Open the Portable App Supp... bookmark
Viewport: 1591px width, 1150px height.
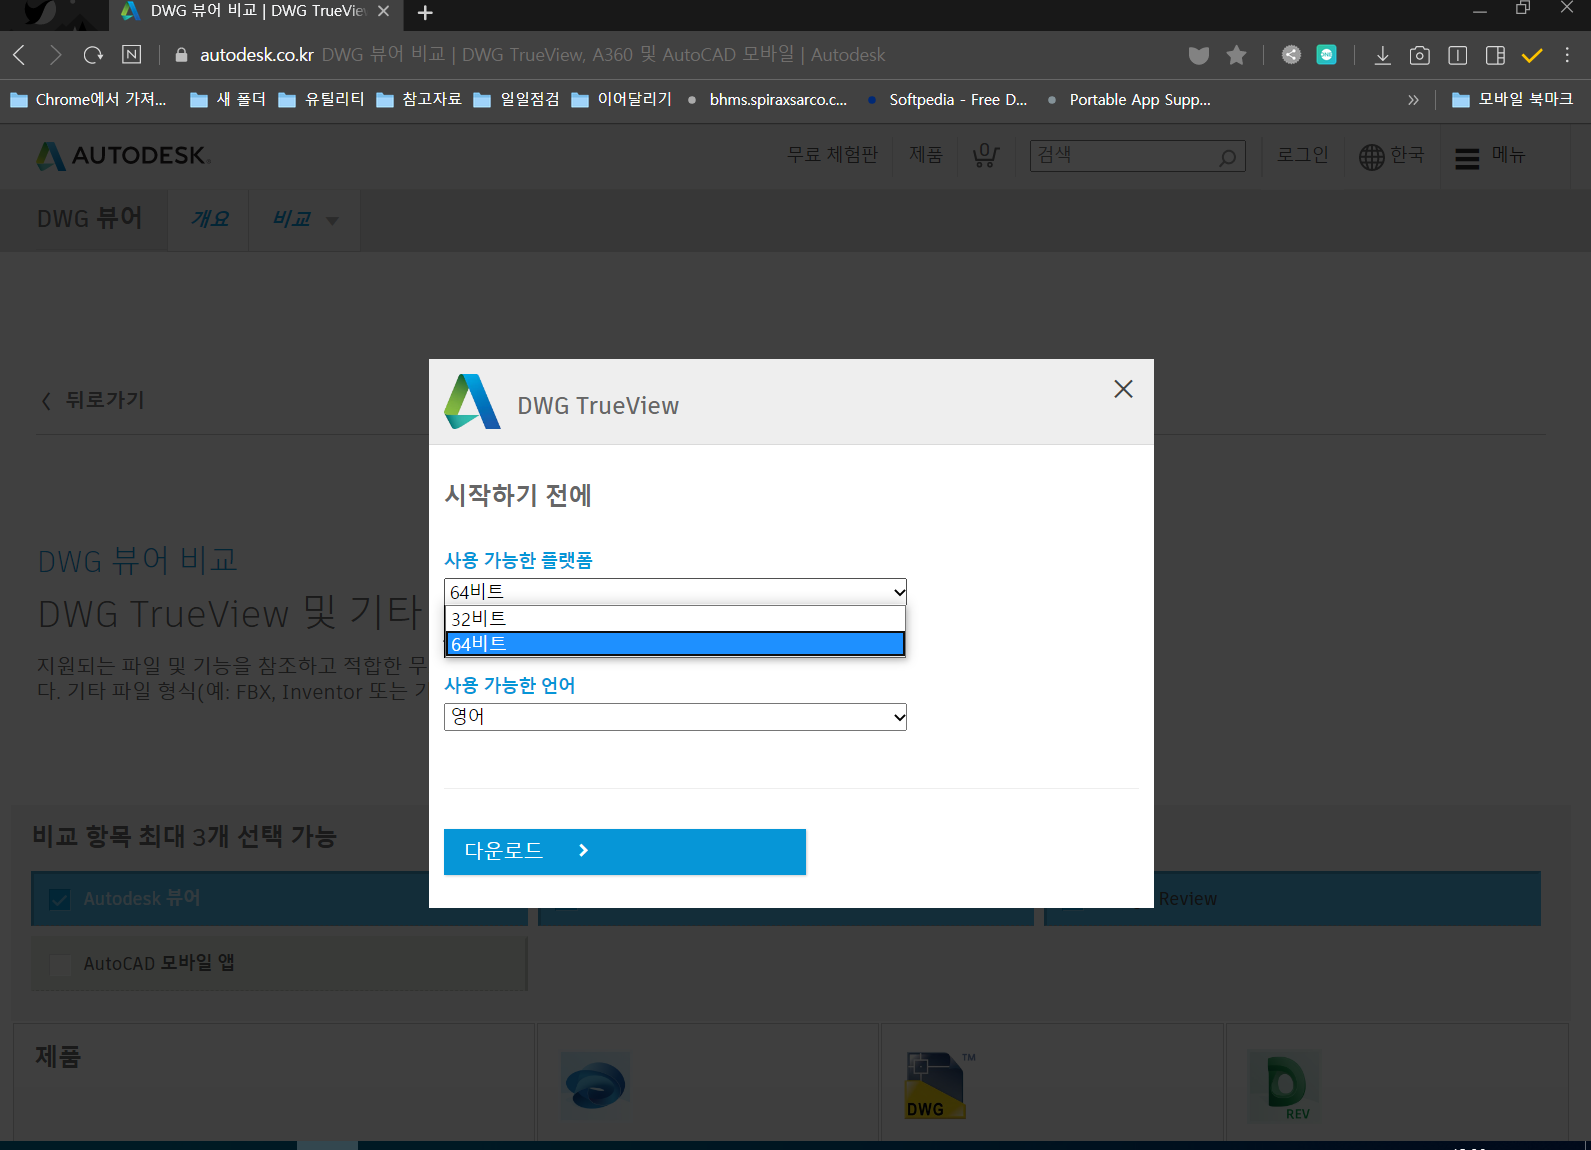[x=1128, y=100]
